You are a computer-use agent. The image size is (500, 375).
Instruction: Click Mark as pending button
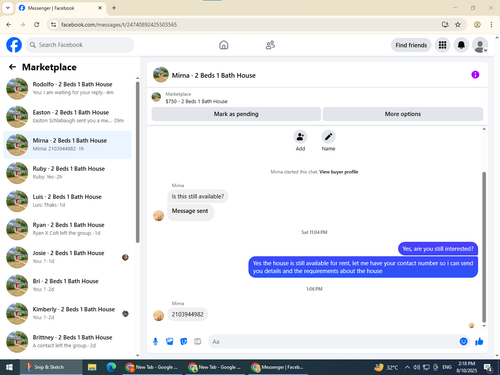pyautogui.click(x=236, y=114)
